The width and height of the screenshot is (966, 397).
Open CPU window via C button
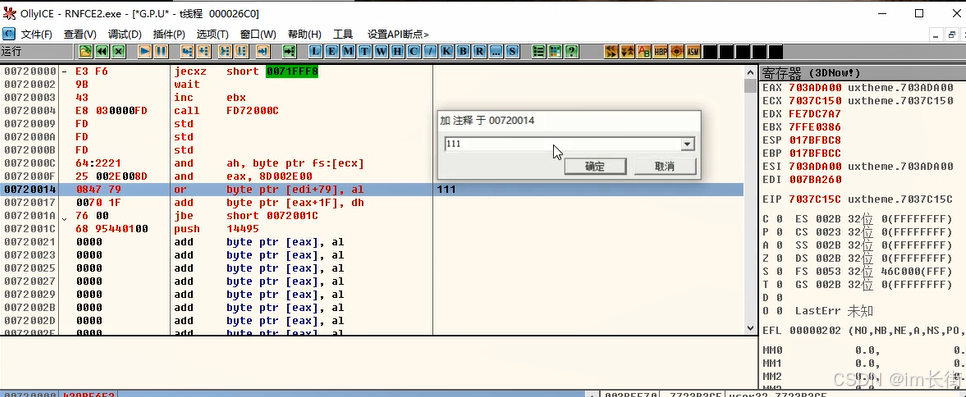tap(414, 51)
